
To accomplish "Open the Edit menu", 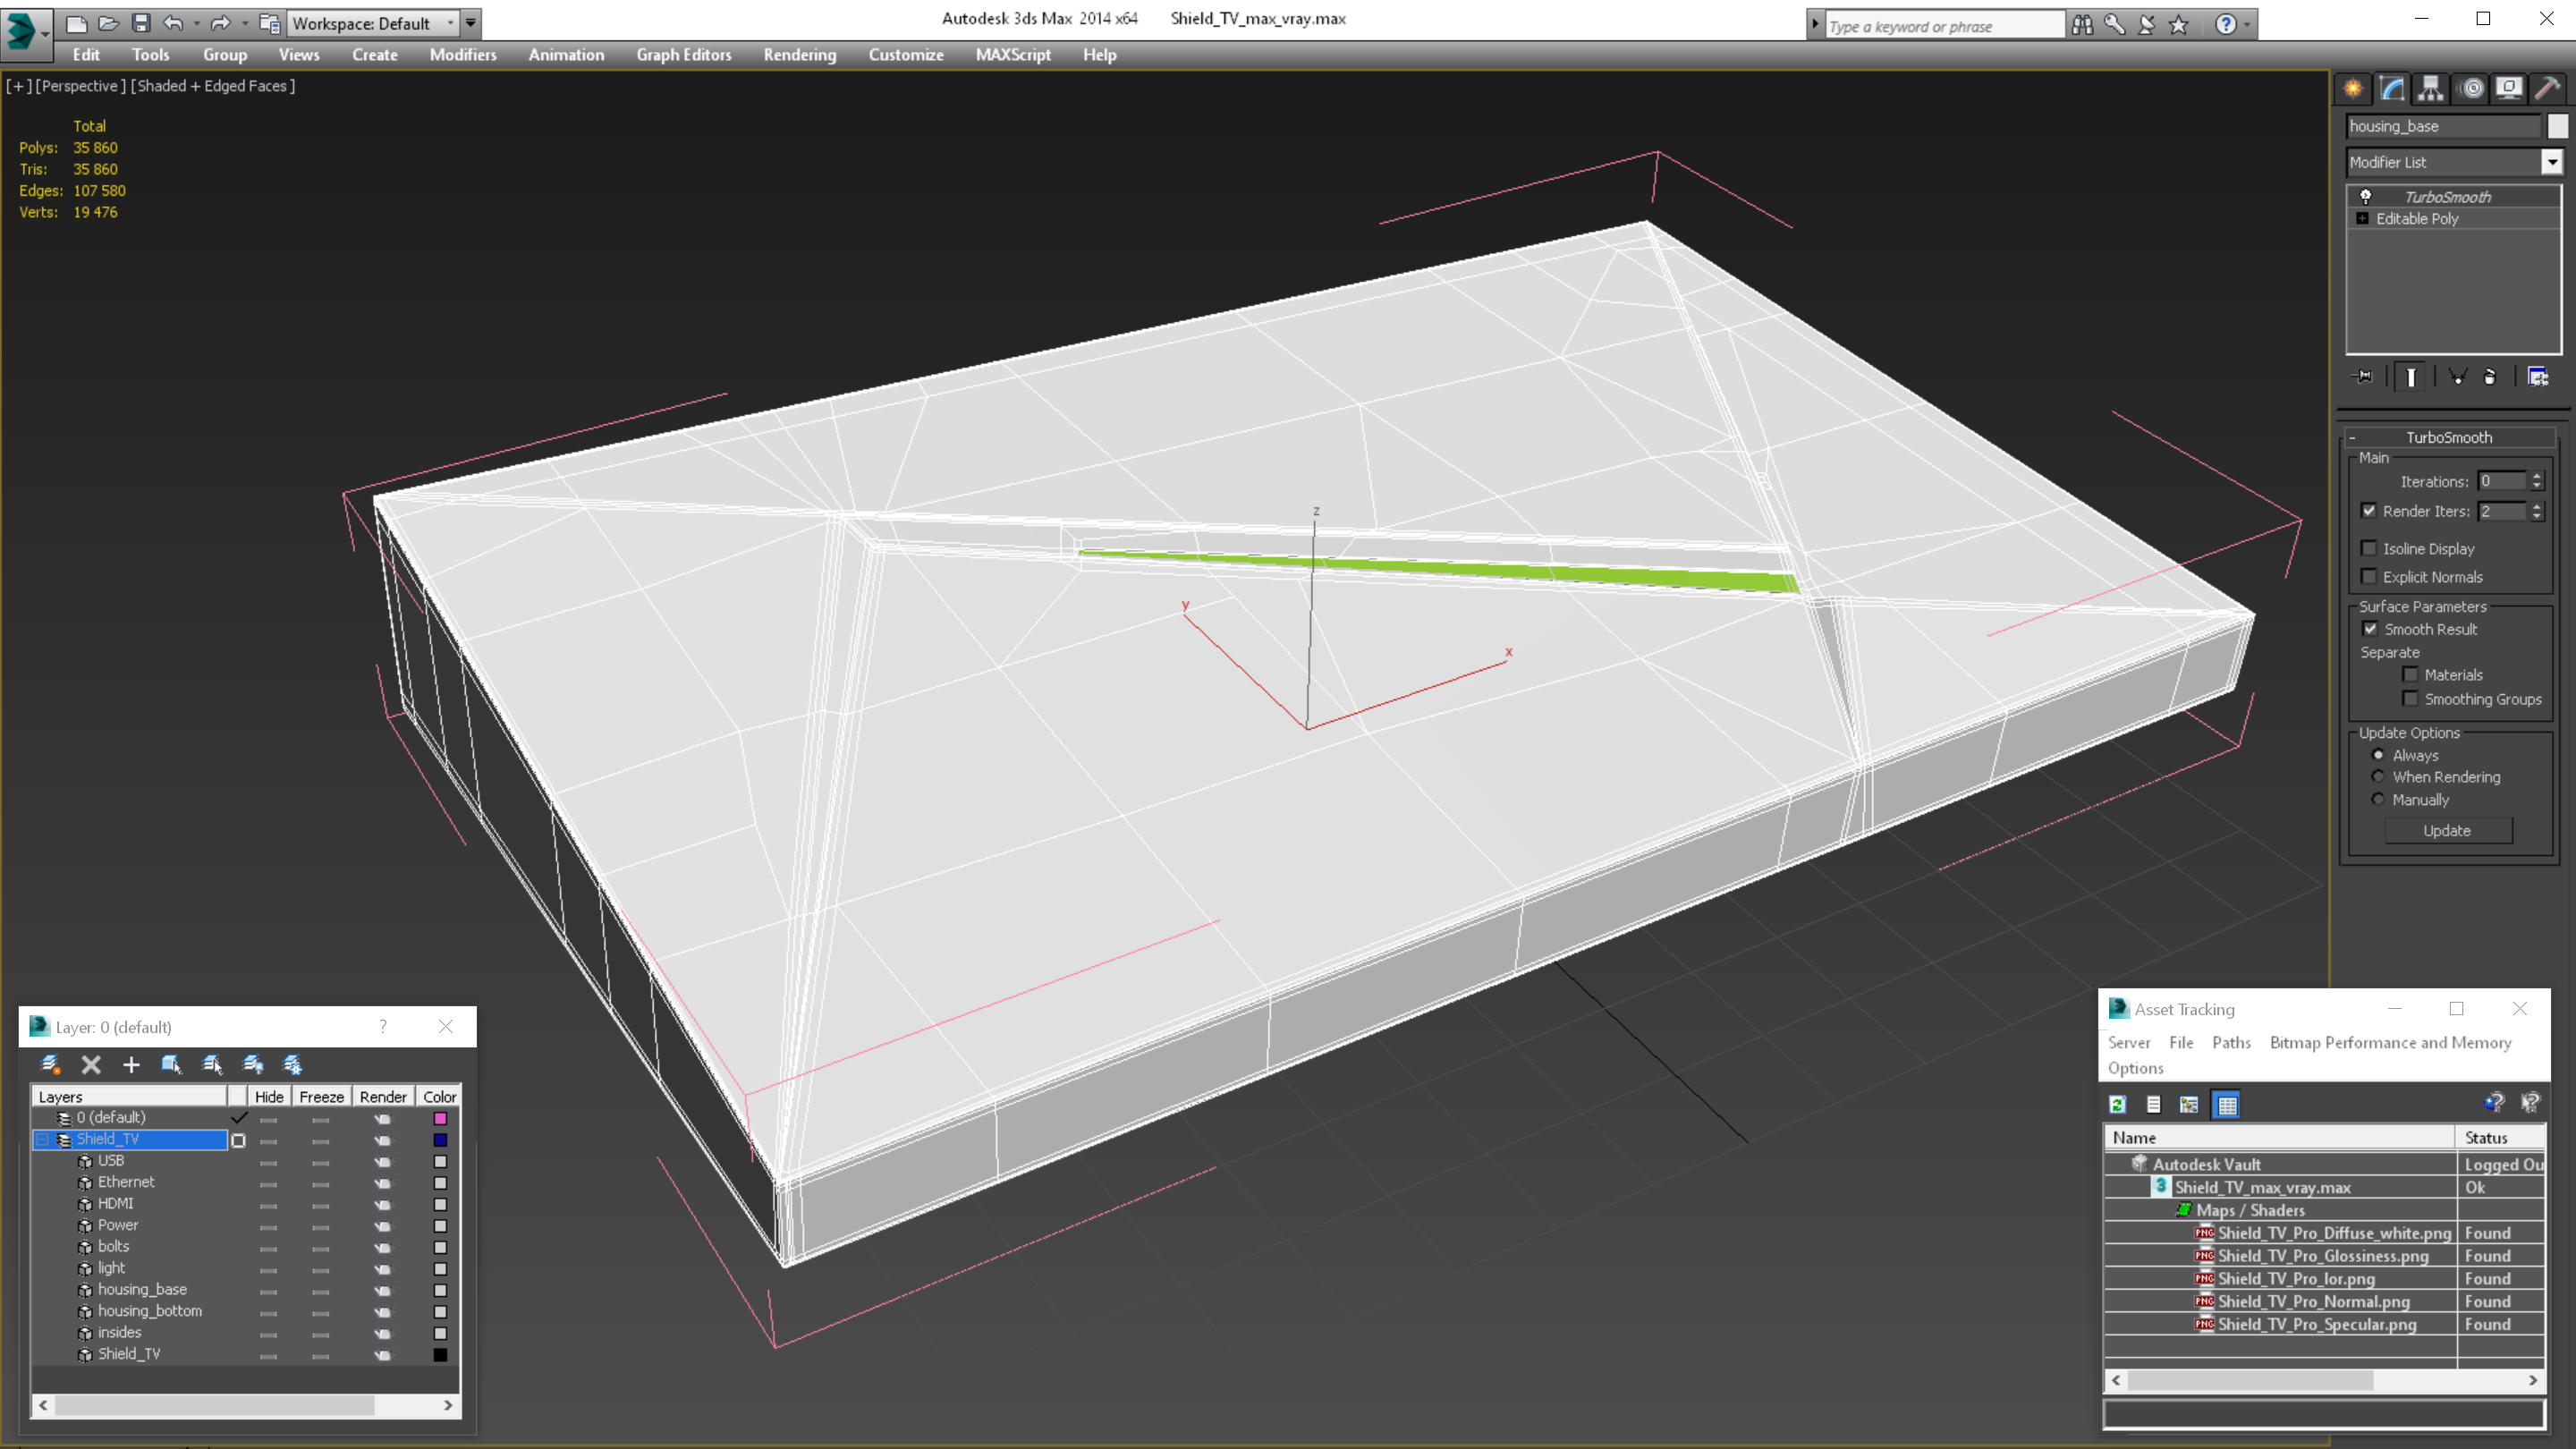I will [x=86, y=55].
